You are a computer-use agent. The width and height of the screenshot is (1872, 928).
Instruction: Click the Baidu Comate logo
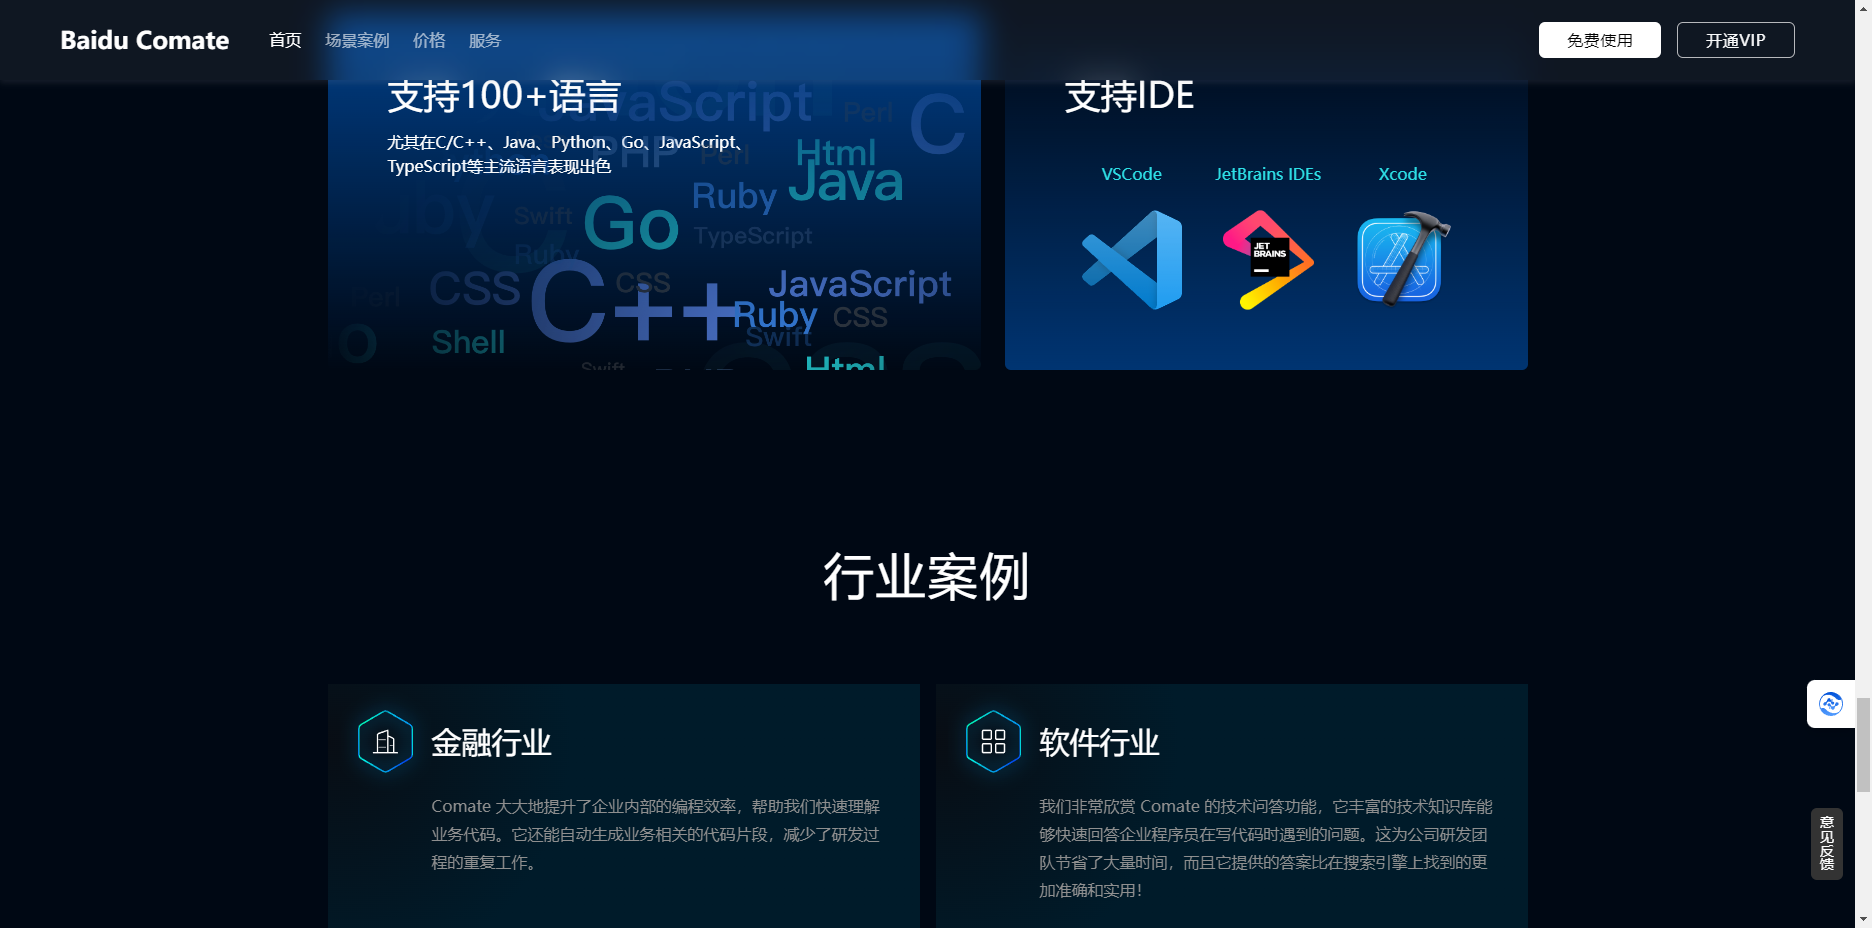point(145,40)
